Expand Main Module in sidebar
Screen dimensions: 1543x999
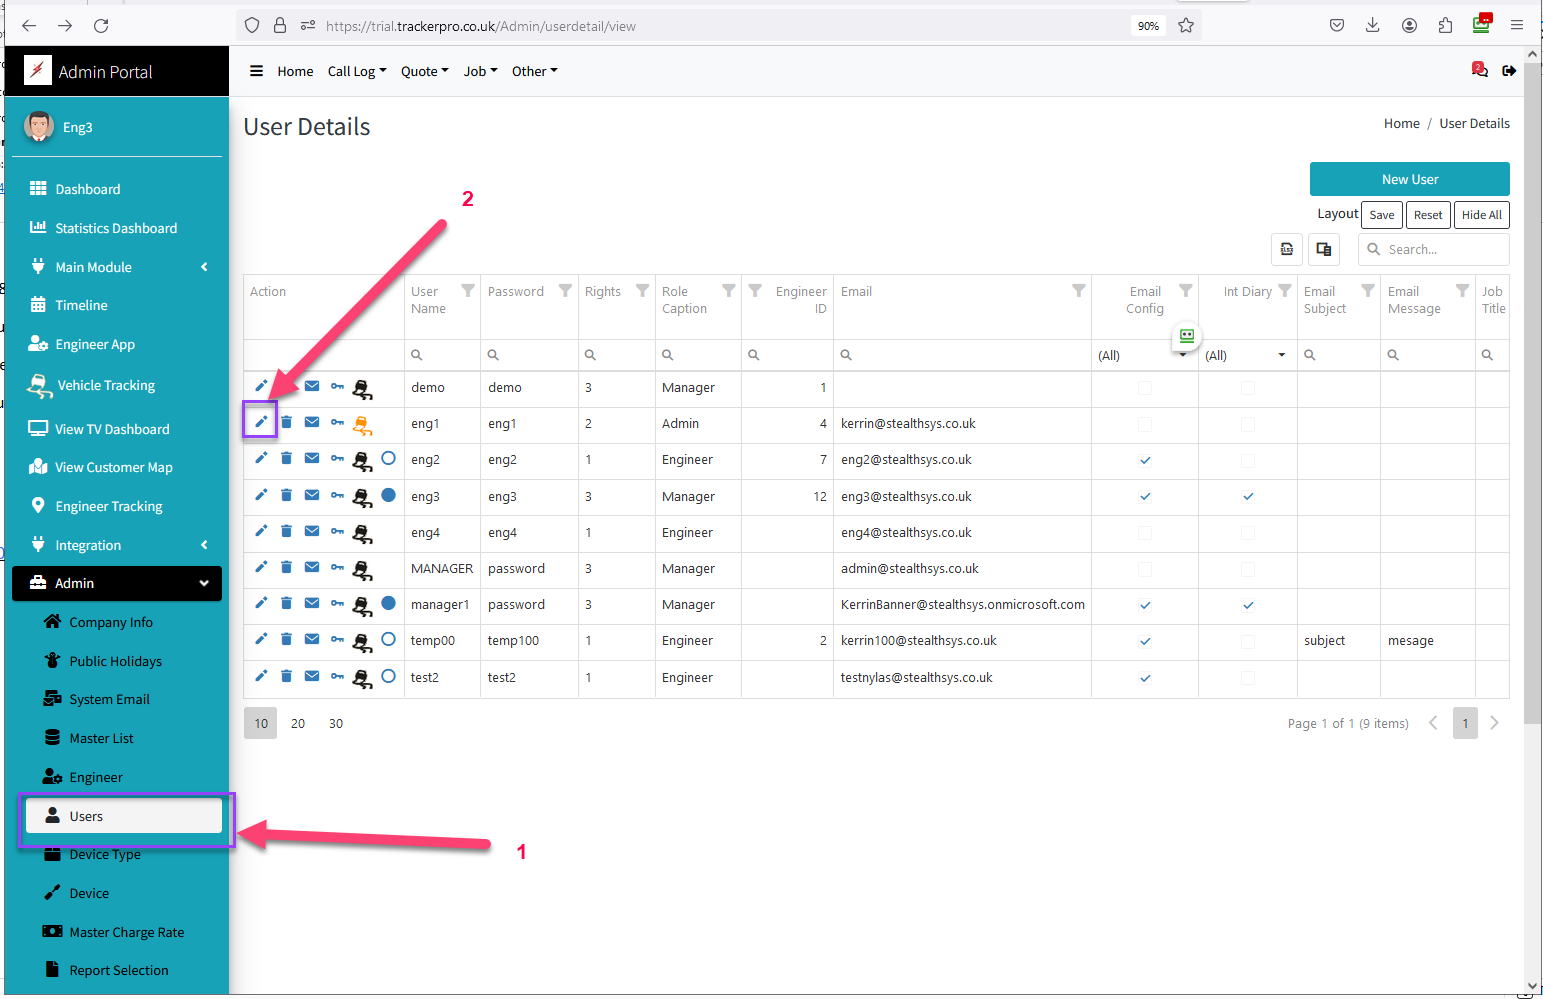[x=117, y=267]
